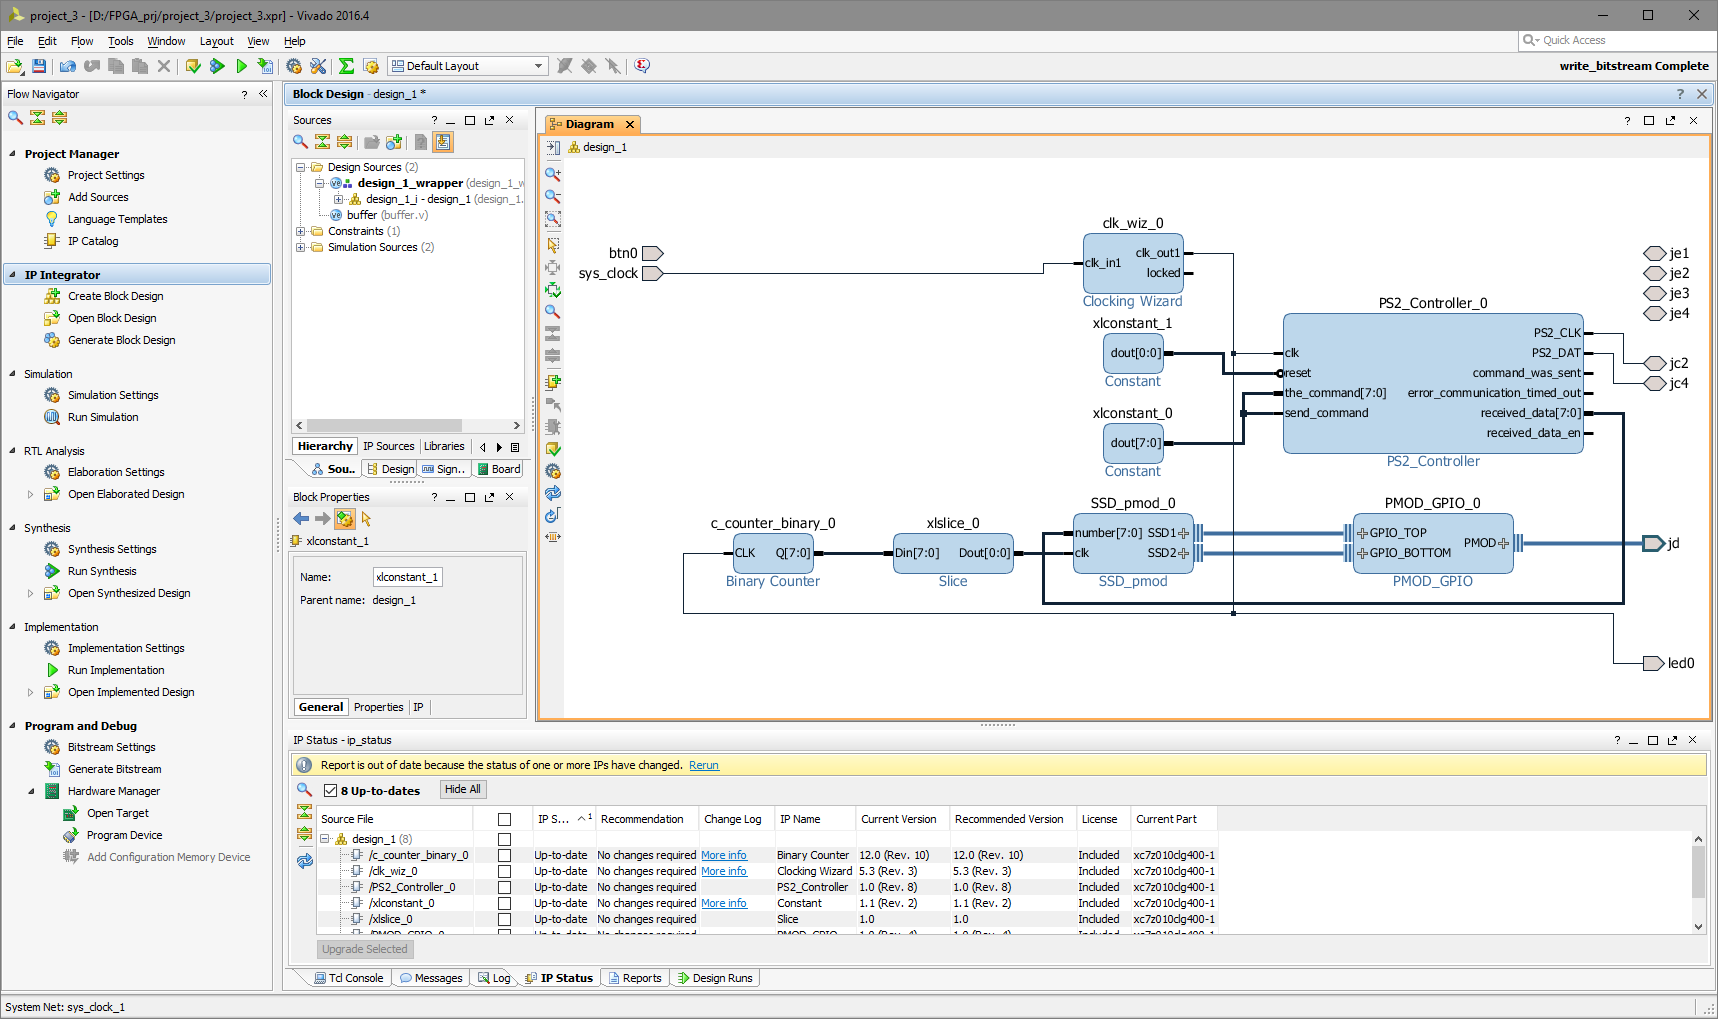Expand the Simulation Sources tree node
The width and height of the screenshot is (1718, 1019).
(300, 248)
